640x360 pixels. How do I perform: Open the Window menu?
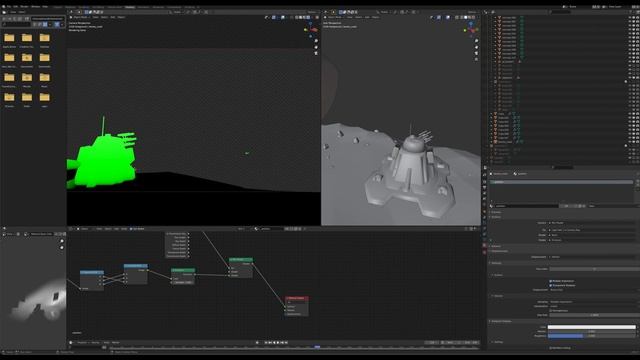pyautogui.click(x=36, y=7)
